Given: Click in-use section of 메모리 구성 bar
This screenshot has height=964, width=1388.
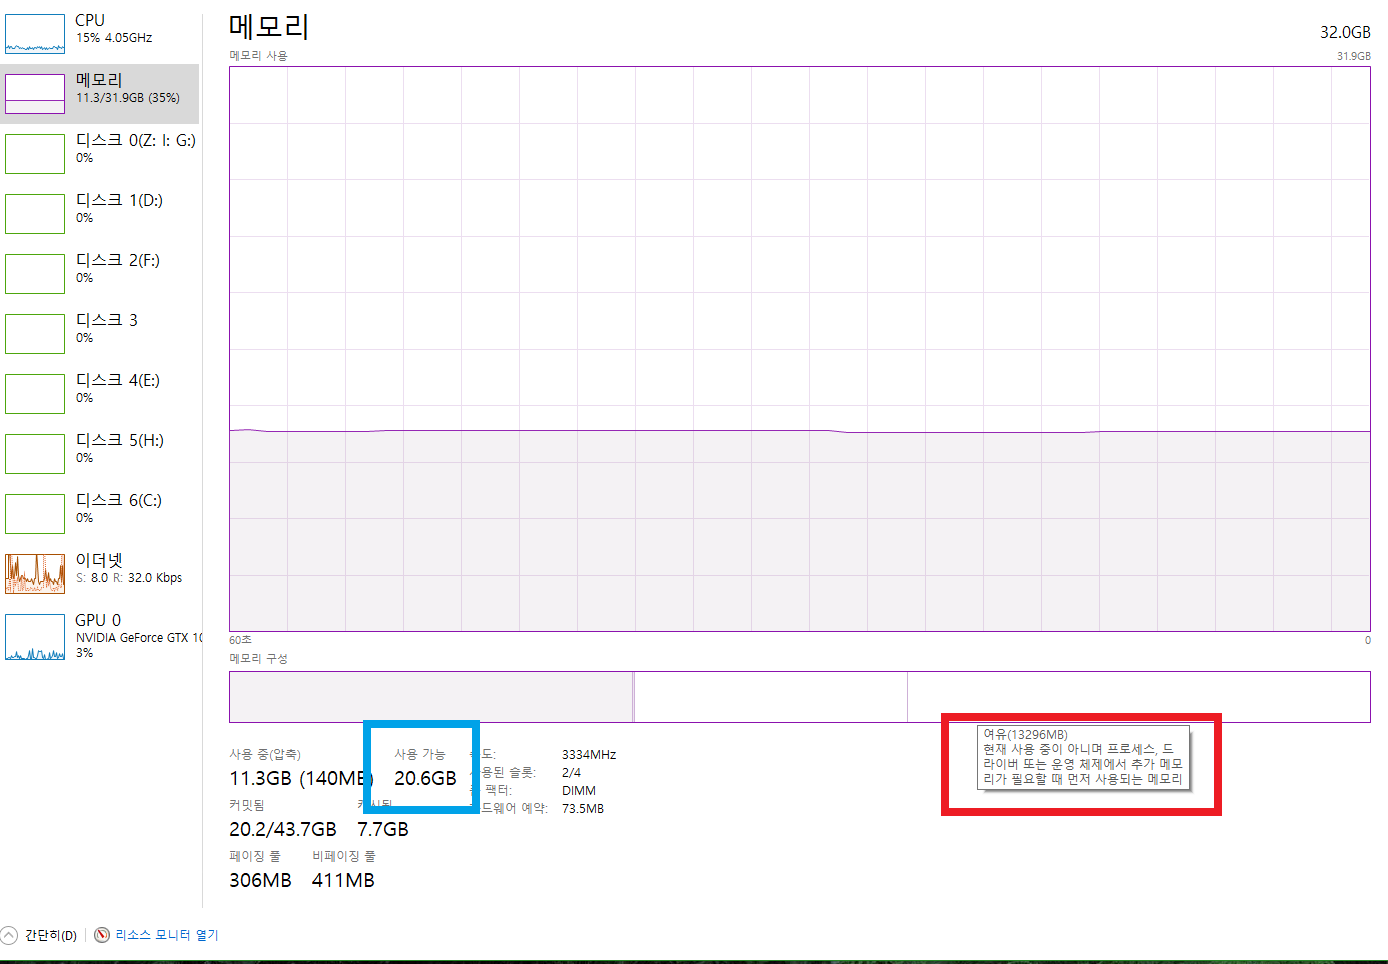Looking at the screenshot, I should 430,696.
